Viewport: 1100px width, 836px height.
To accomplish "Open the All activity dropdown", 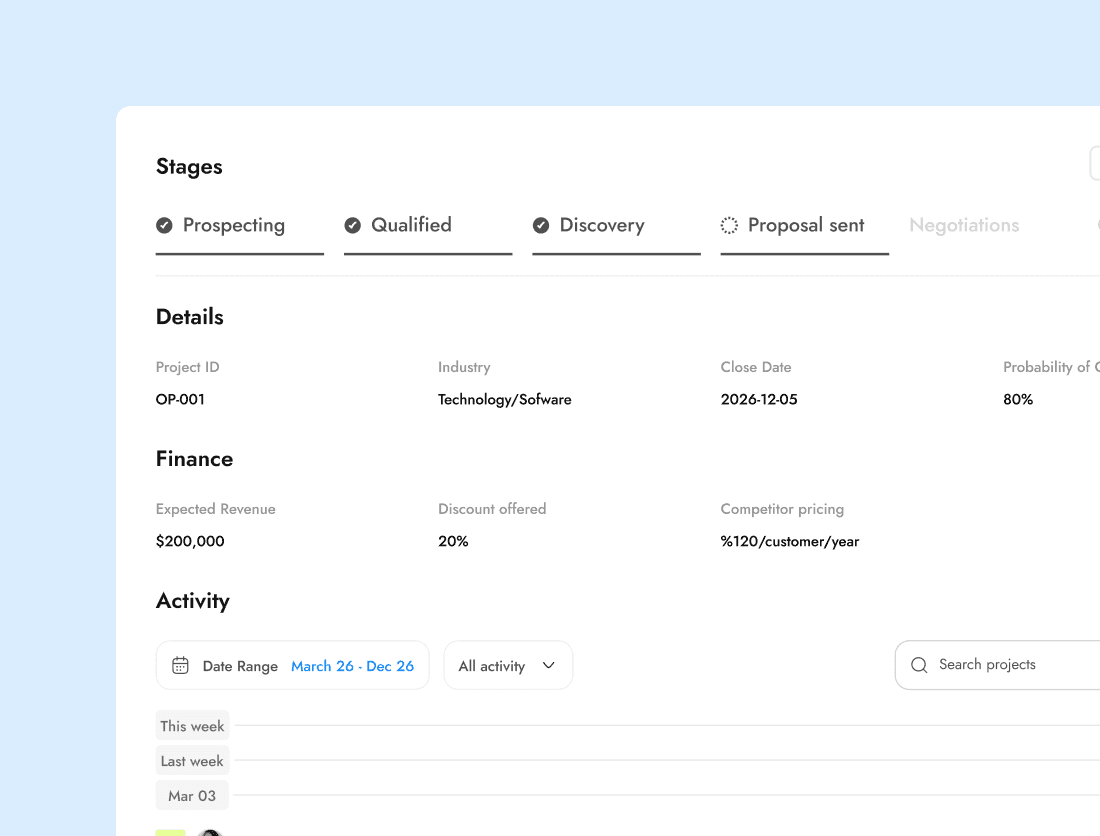I will click(x=509, y=665).
